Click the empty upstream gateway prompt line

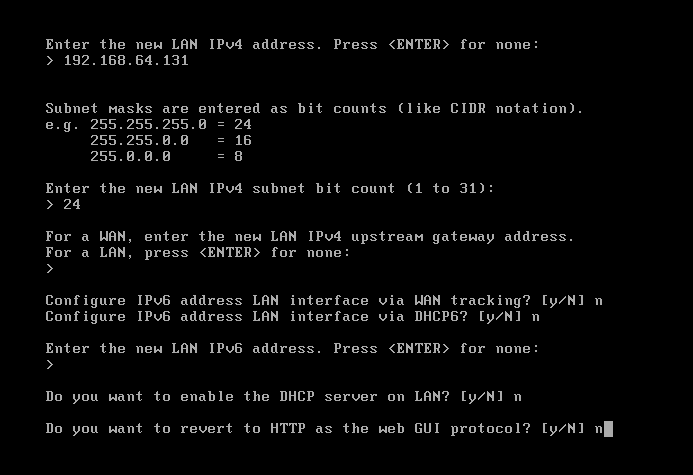50,269
